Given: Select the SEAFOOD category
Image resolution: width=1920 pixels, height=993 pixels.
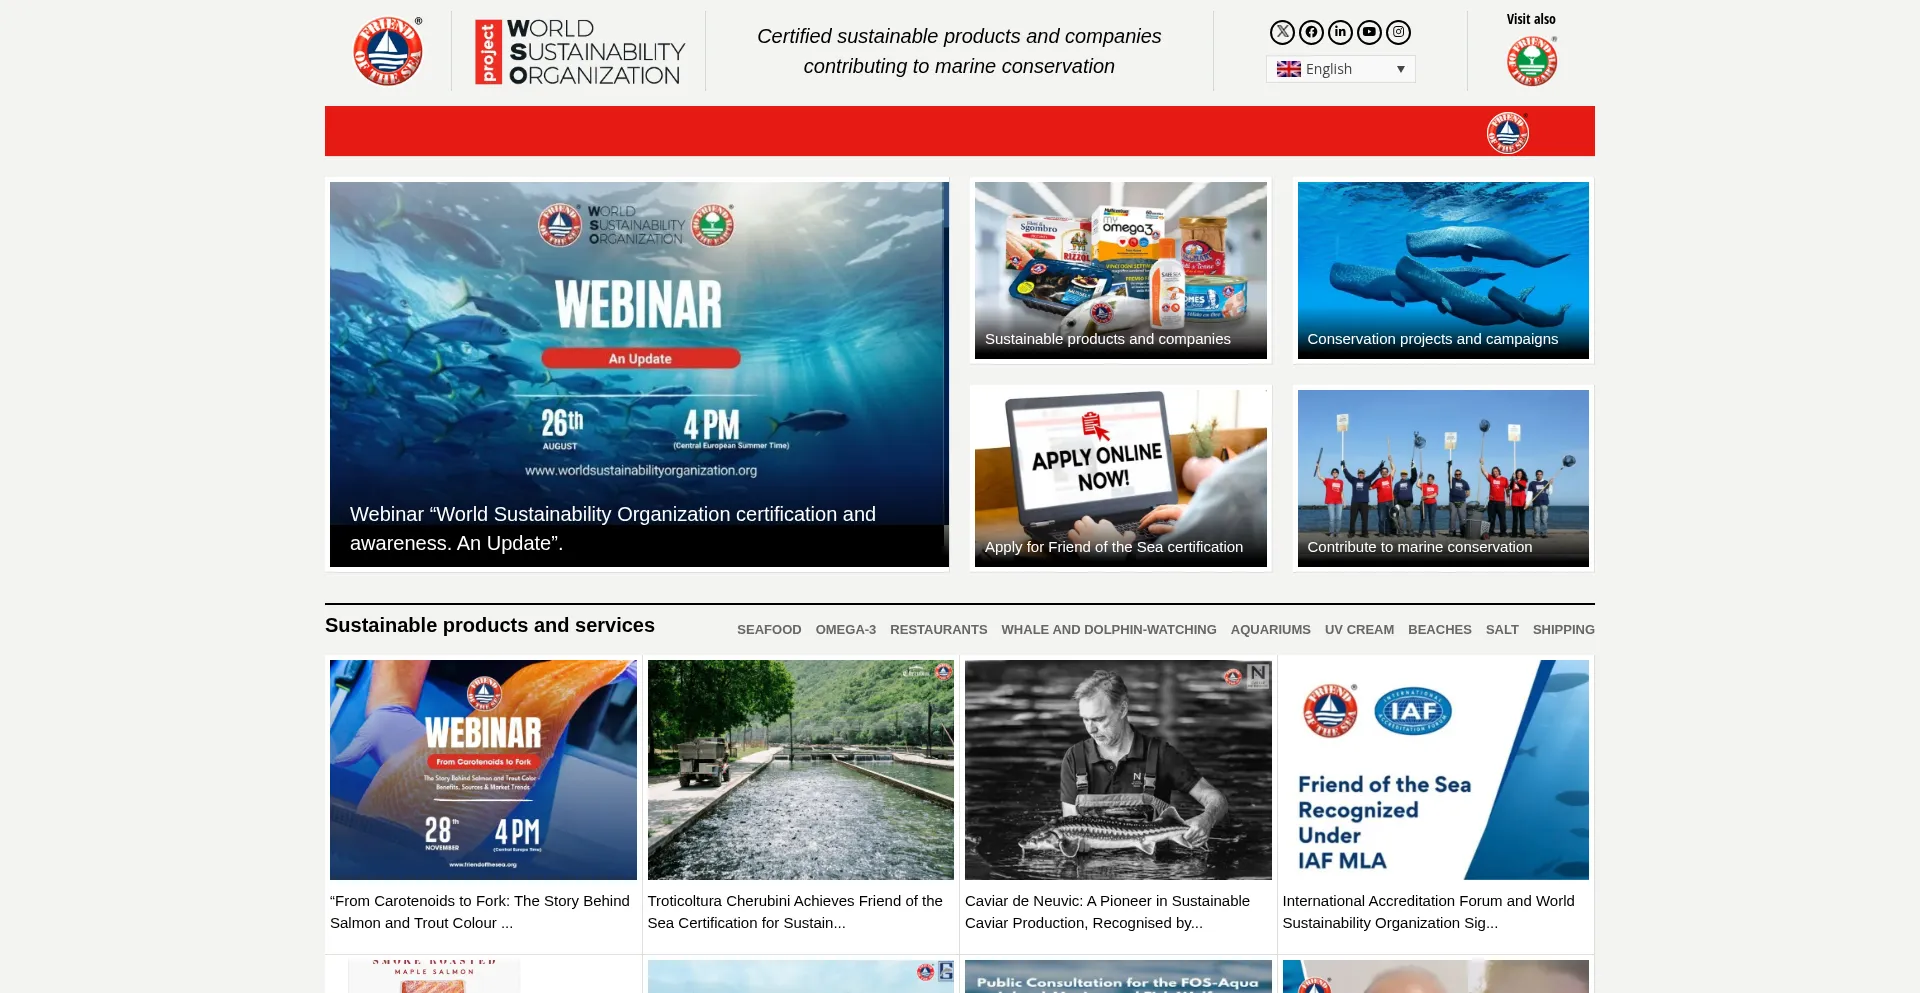Looking at the screenshot, I should coord(769,630).
